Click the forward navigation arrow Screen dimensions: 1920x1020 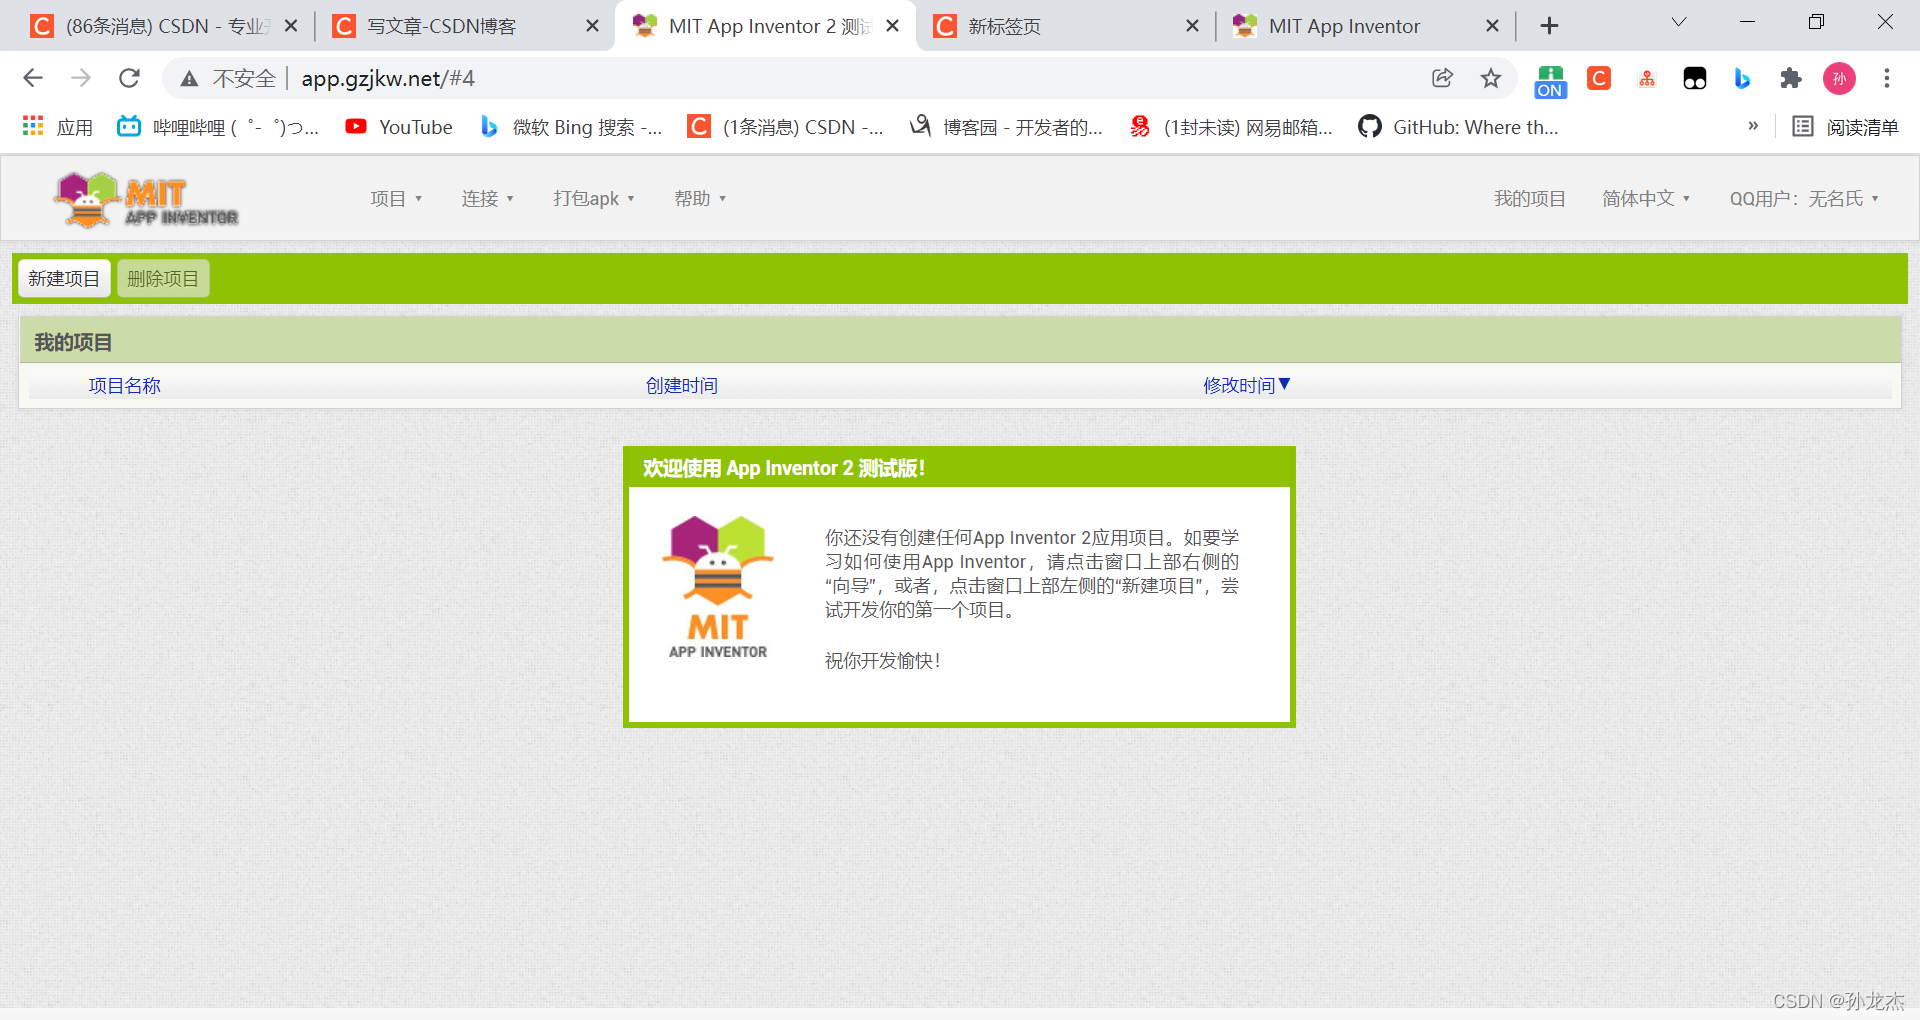click(x=81, y=78)
